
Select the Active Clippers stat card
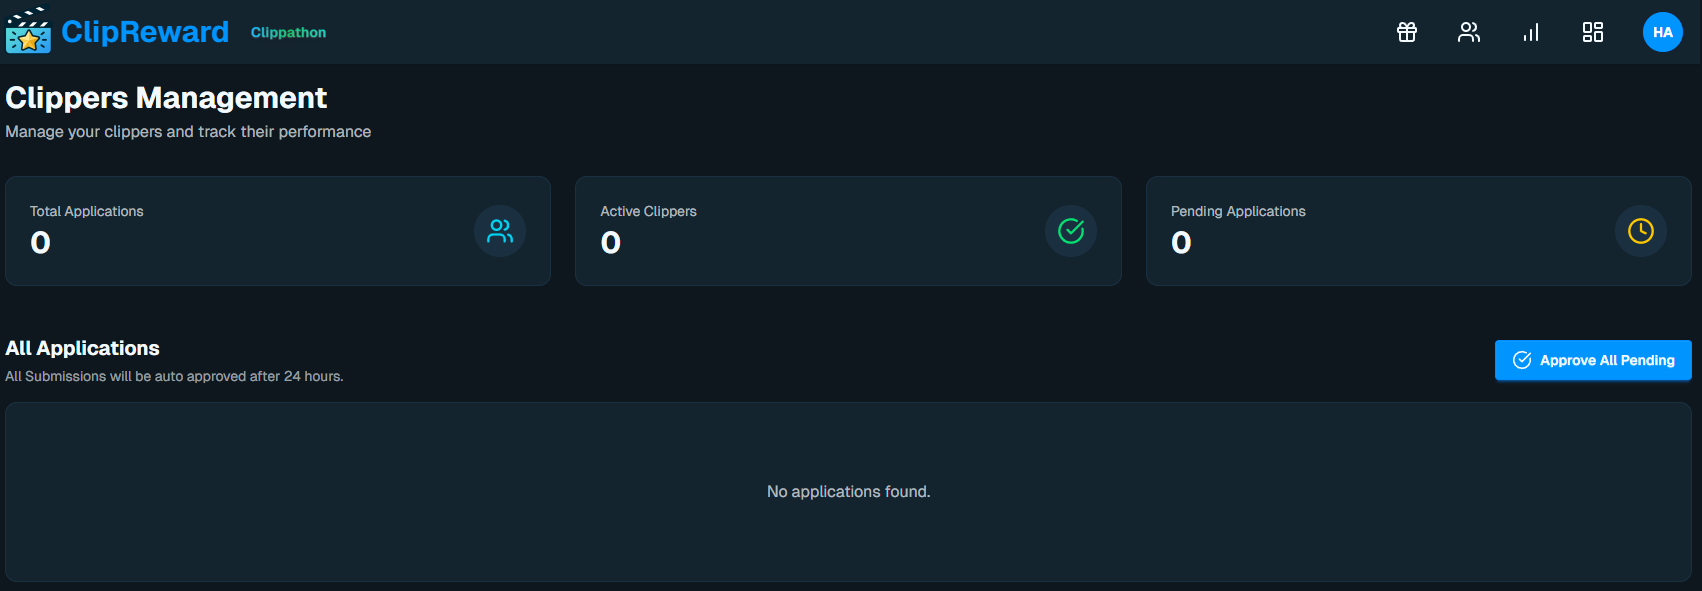coord(820,231)
